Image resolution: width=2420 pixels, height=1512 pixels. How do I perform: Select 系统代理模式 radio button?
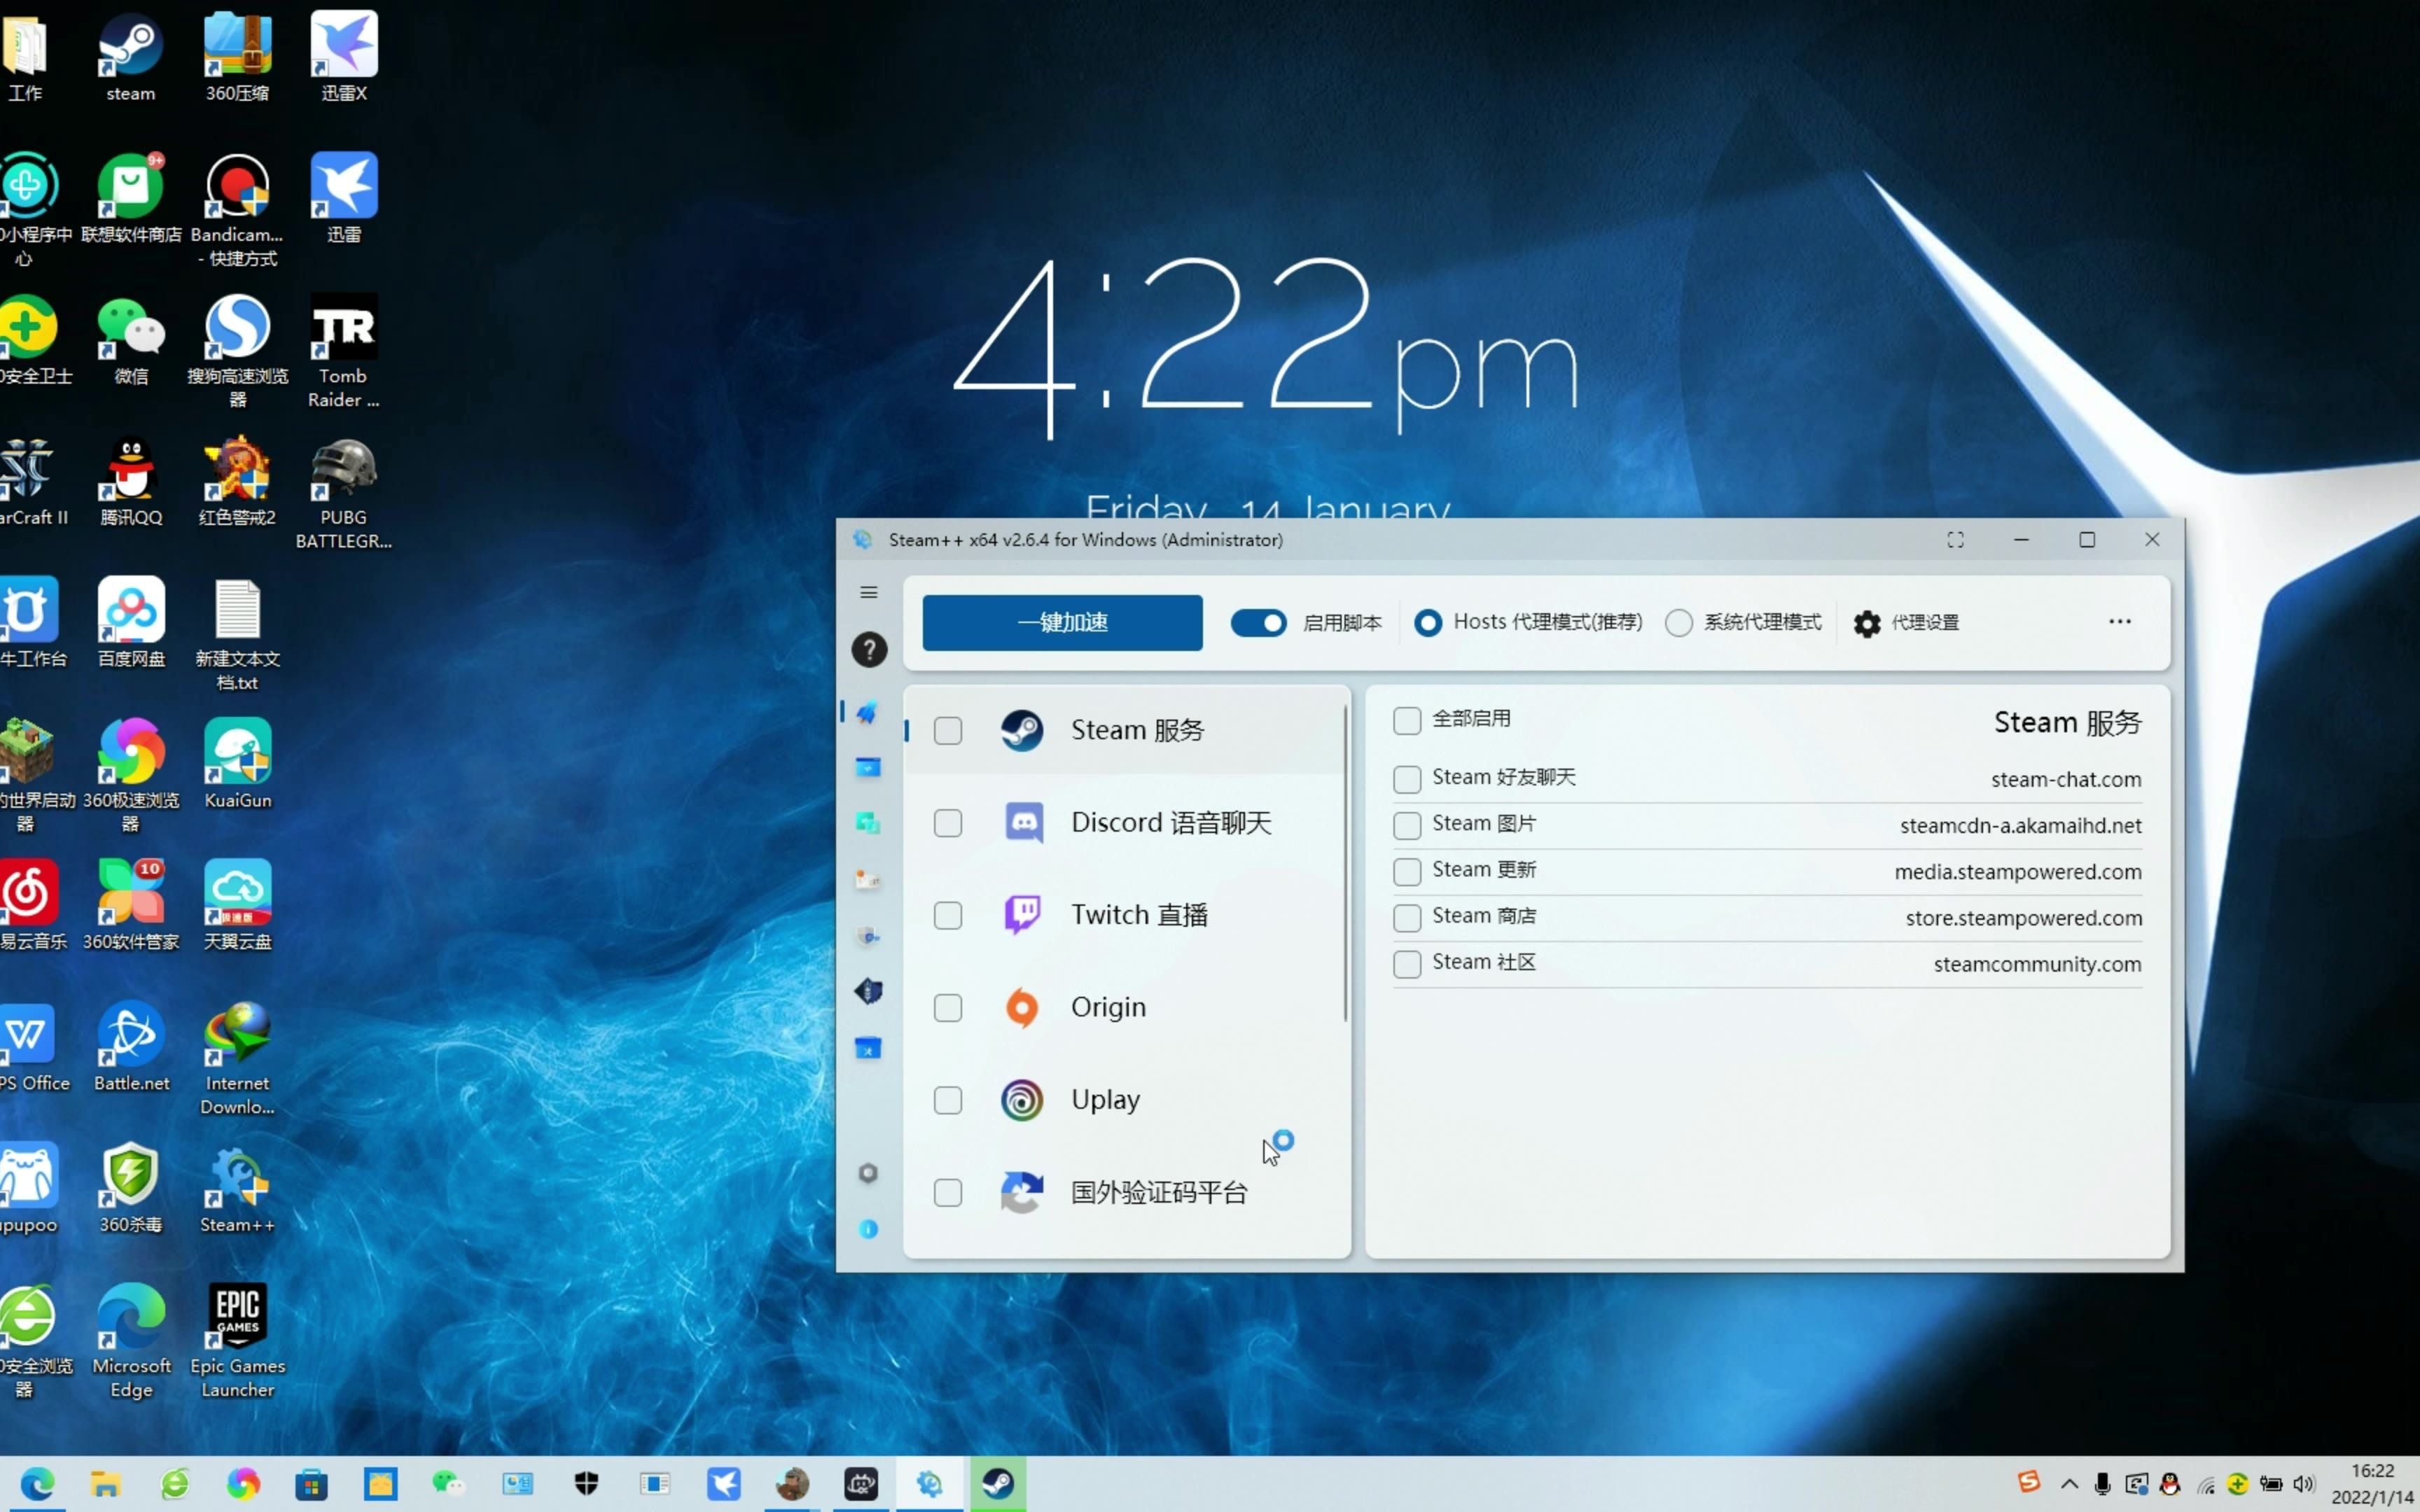pos(1678,622)
